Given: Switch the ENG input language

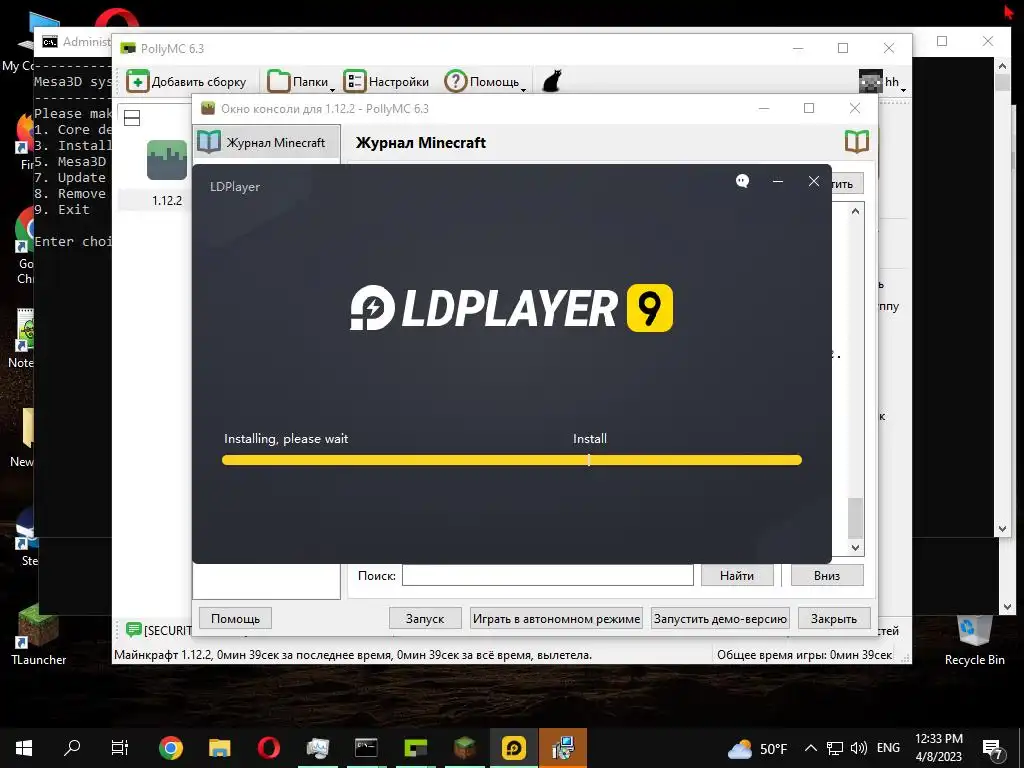Looking at the screenshot, I should point(888,748).
